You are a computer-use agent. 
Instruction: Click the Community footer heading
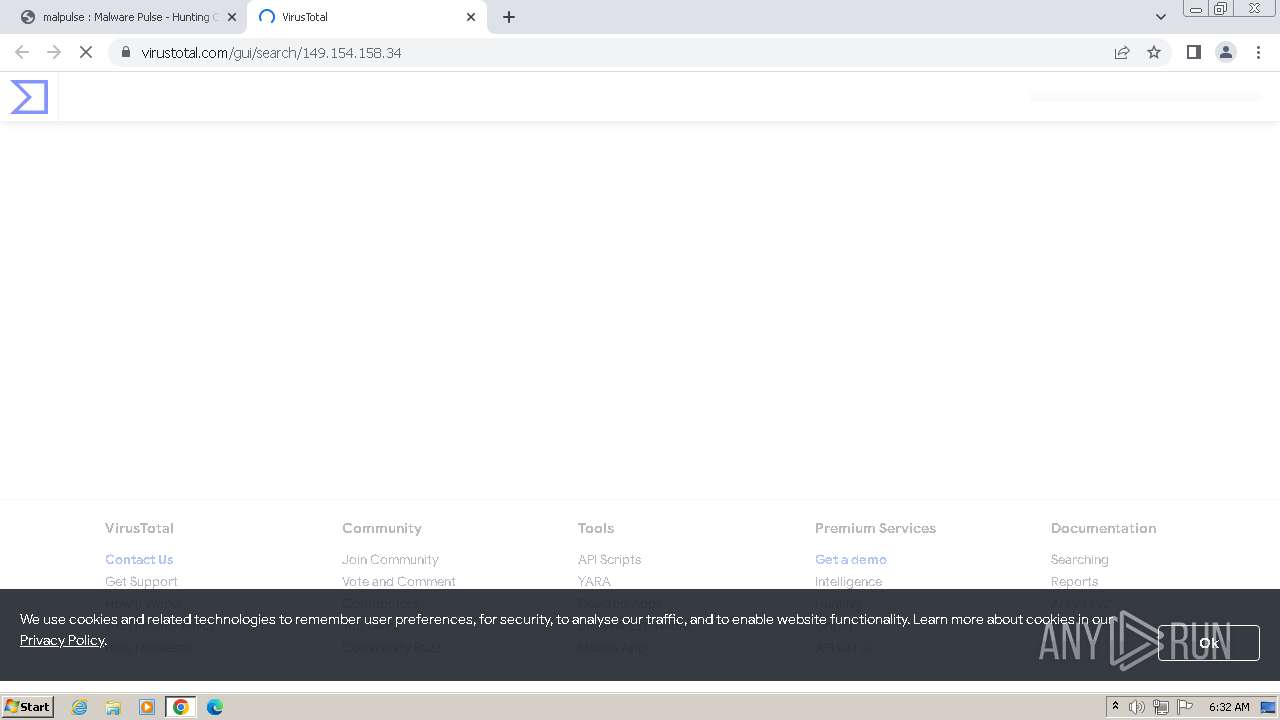point(382,528)
